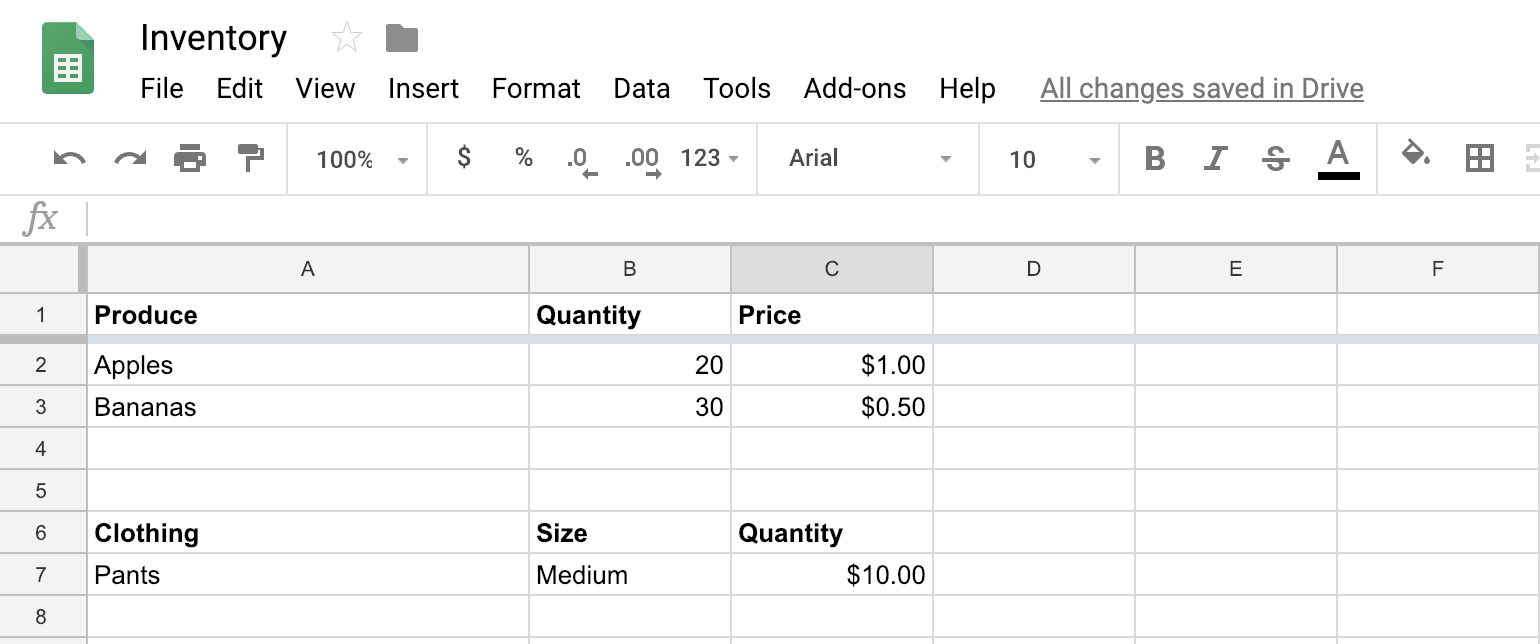The height and width of the screenshot is (644, 1540).
Task: Click the All changes saved in Drive link
Action: pos(1201,89)
